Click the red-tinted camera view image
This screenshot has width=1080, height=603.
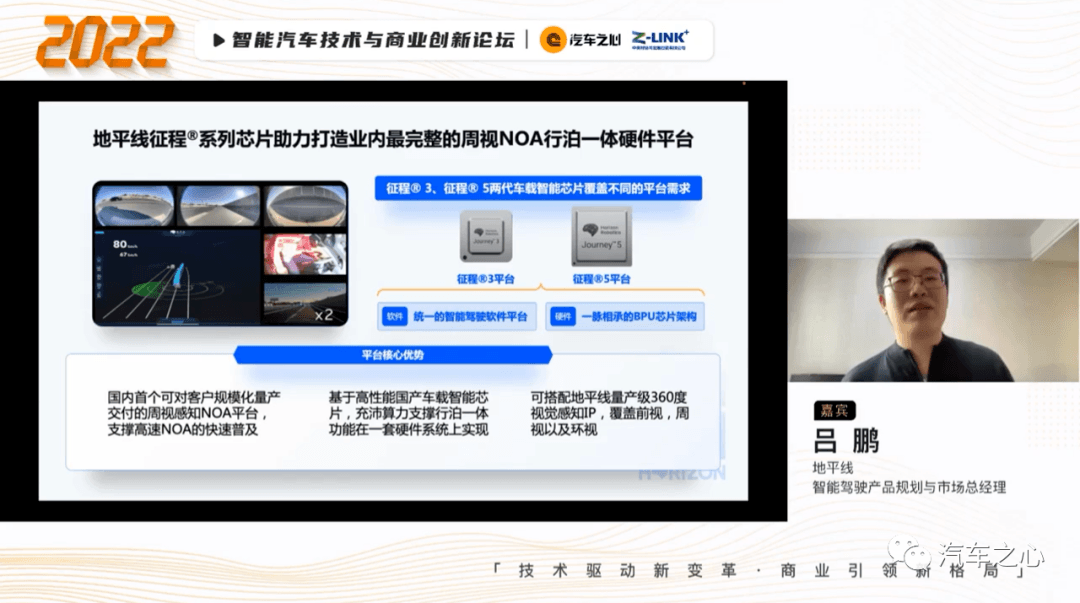pyautogui.click(x=304, y=254)
